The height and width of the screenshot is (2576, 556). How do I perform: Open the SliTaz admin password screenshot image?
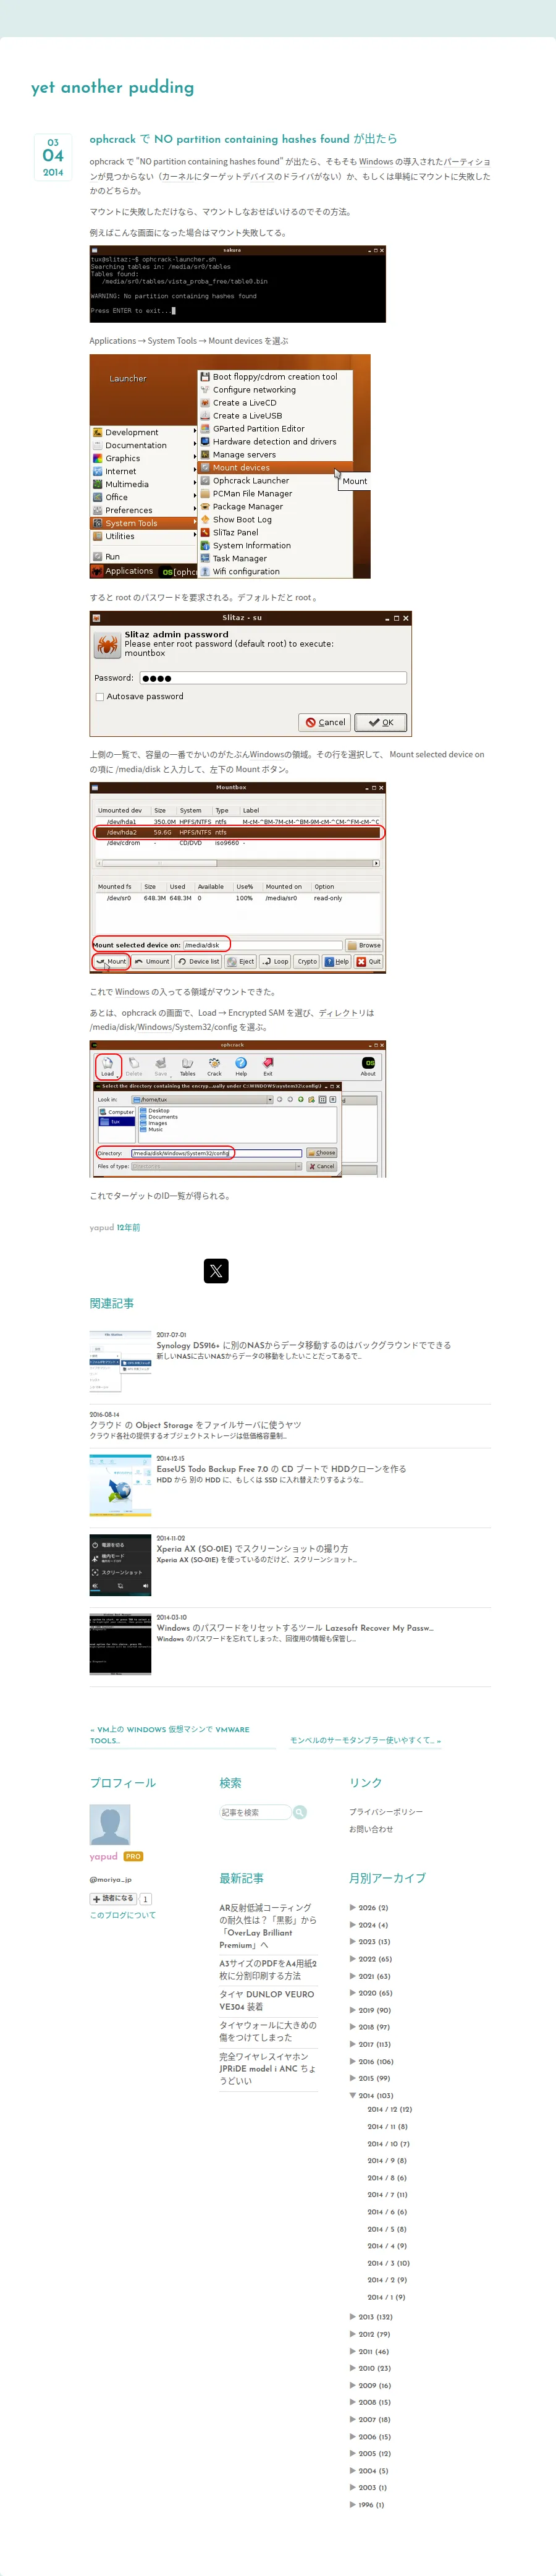click(250, 674)
